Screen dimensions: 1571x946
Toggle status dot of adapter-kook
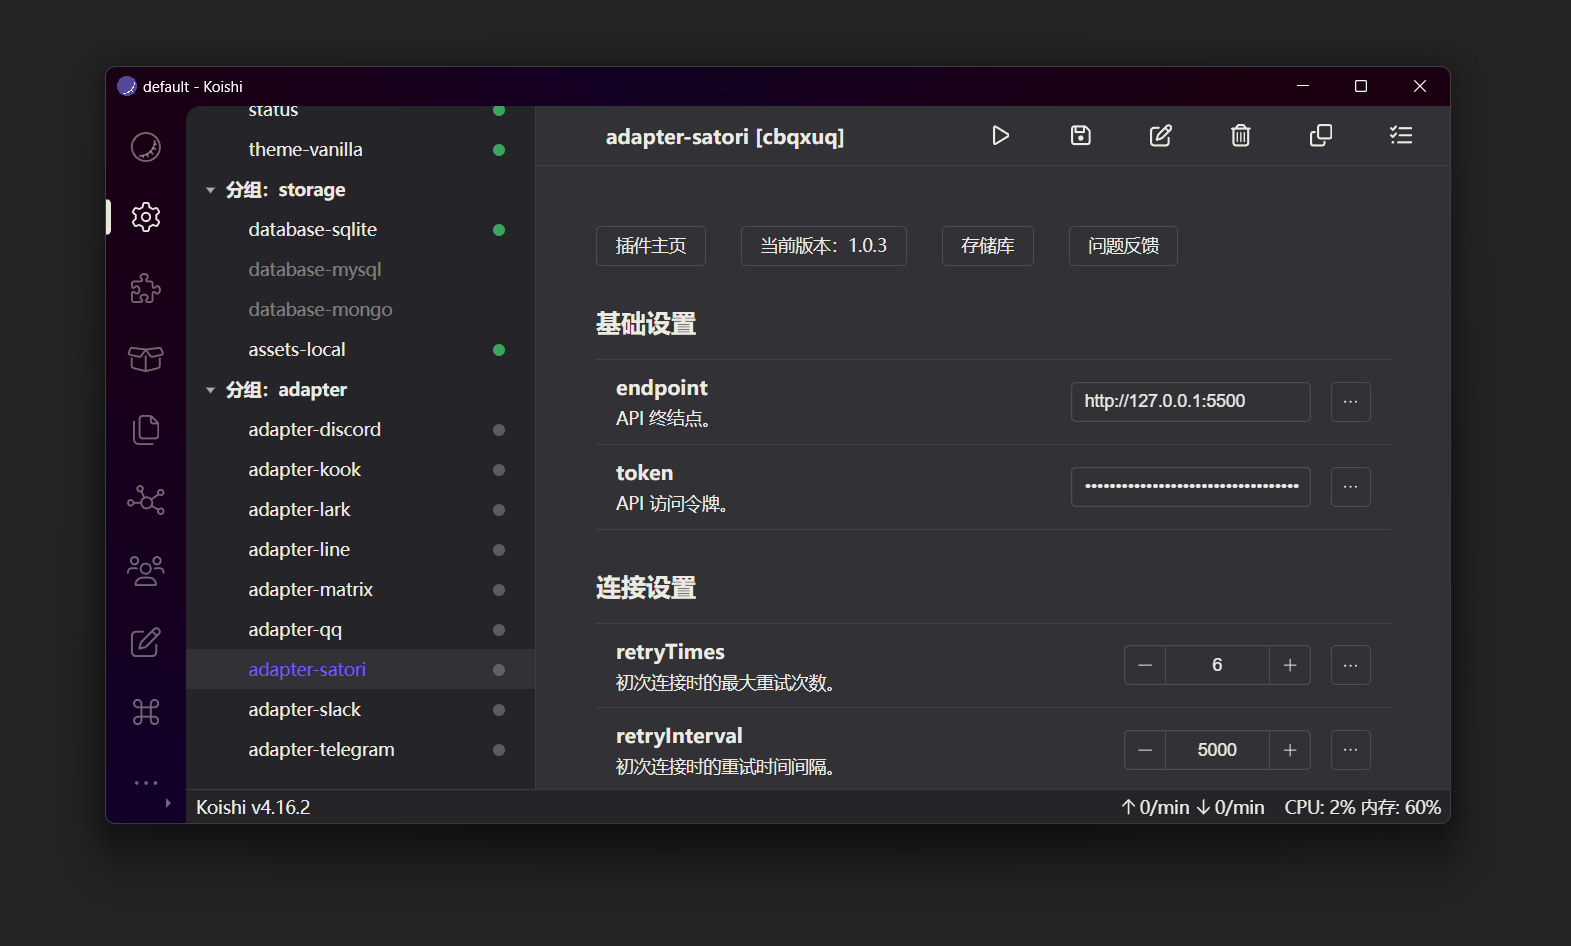click(x=499, y=470)
